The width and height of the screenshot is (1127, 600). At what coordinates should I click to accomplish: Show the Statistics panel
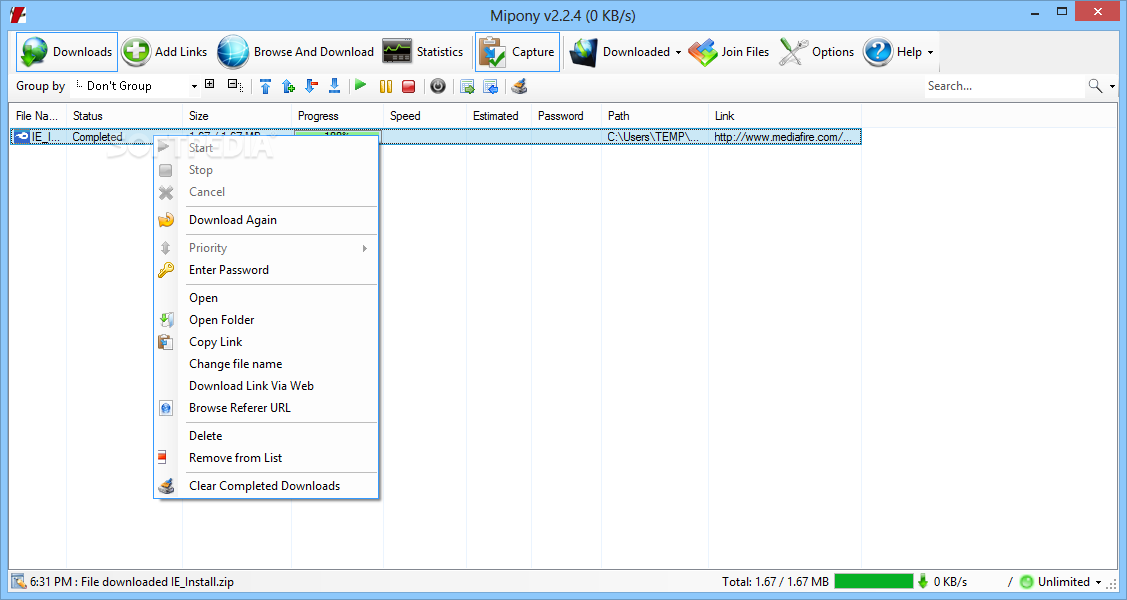point(423,52)
